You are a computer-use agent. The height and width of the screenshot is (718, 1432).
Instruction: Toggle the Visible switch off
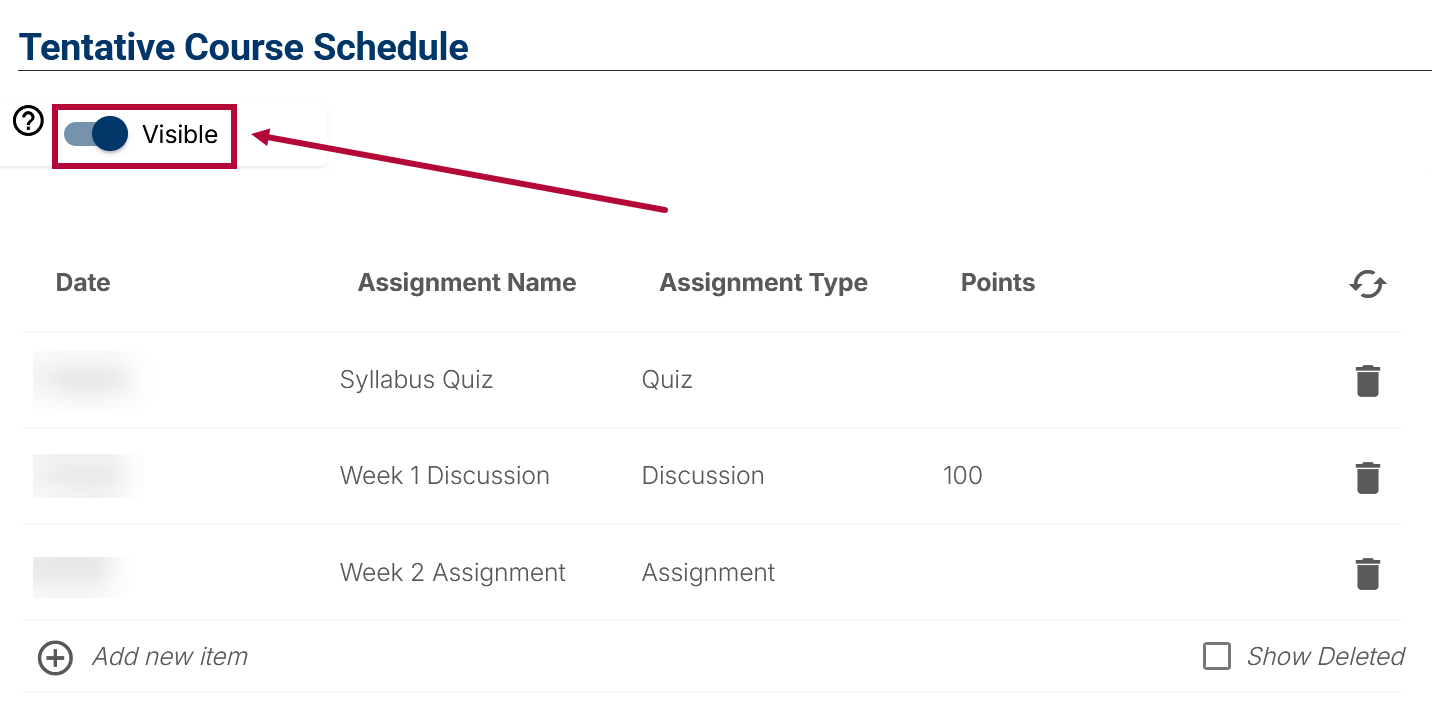(x=96, y=134)
